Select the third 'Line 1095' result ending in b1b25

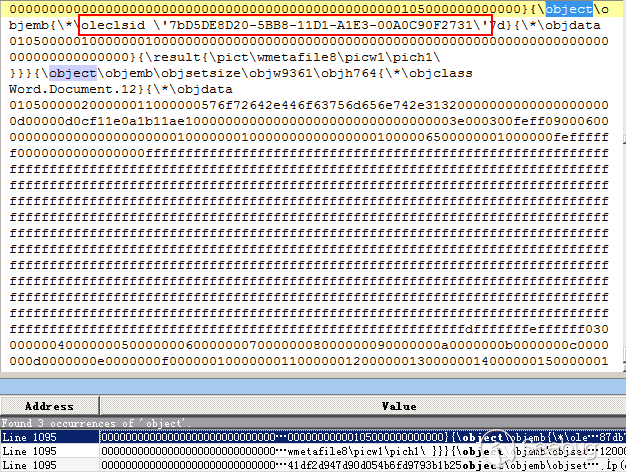313,465
